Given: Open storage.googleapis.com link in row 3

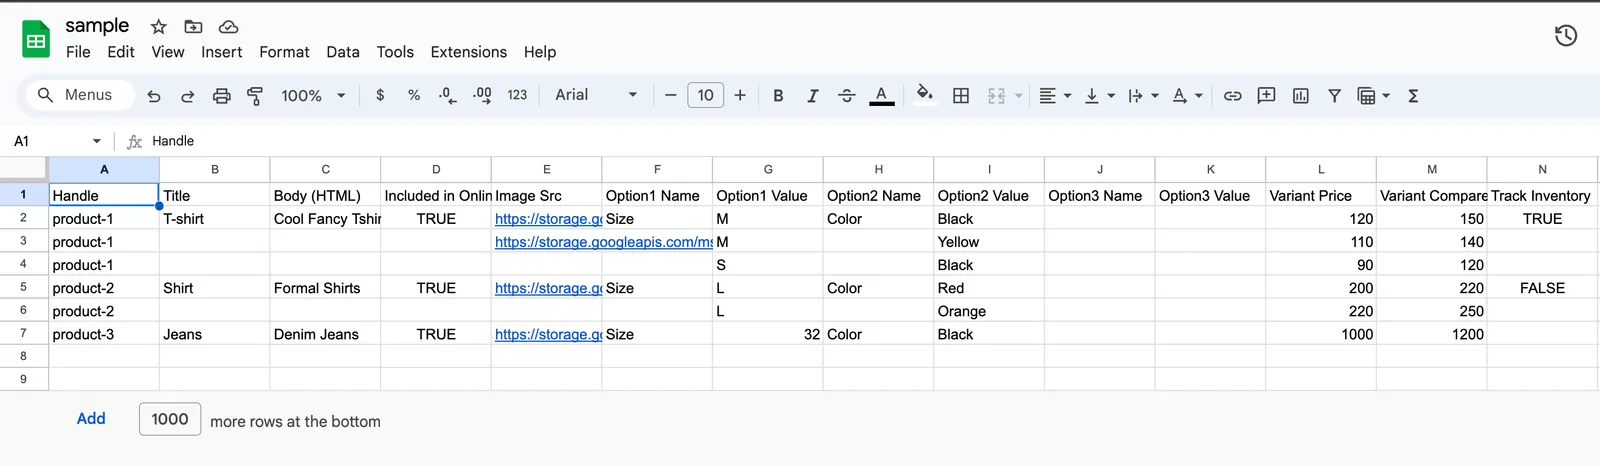Looking at the screenshot, I should tap(604, 242).
